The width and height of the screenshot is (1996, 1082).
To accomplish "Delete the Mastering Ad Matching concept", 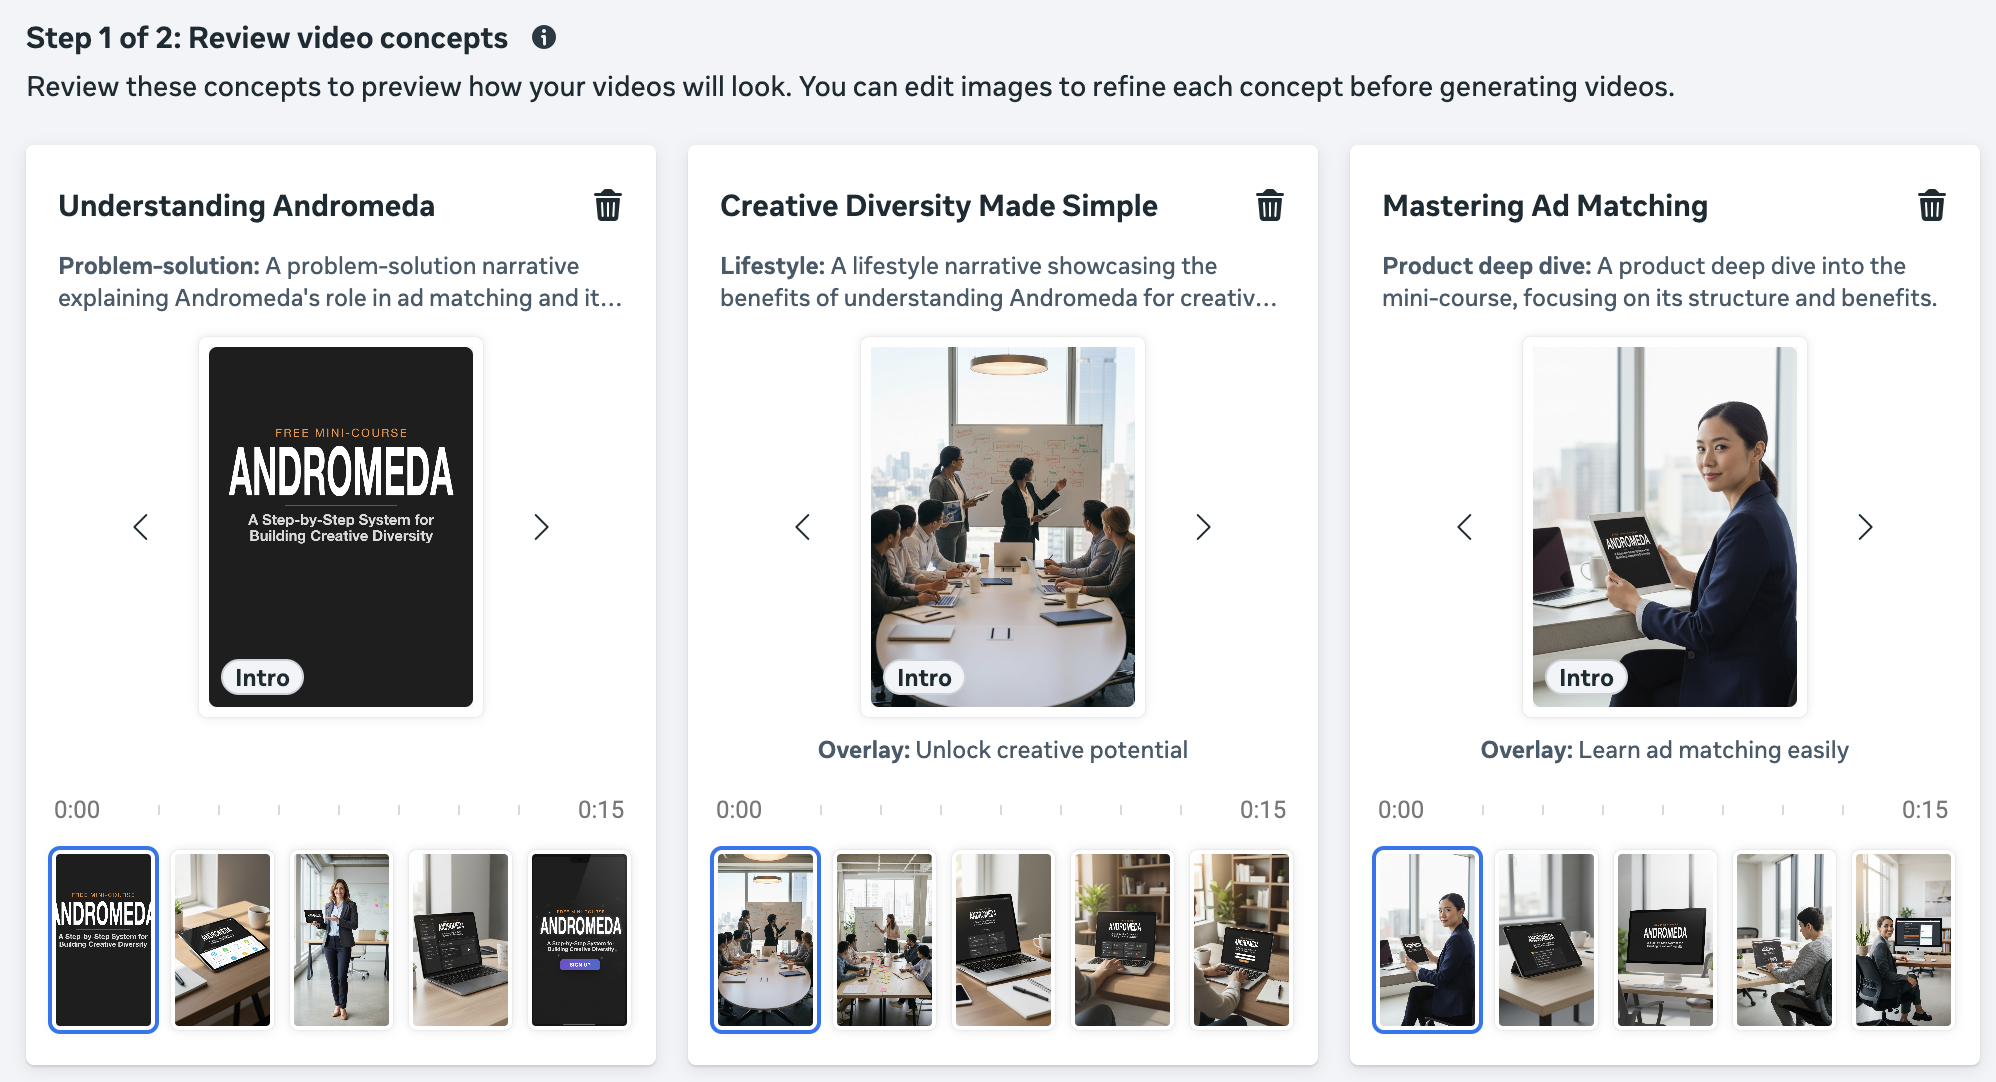I will click(x=1931, y=206).
